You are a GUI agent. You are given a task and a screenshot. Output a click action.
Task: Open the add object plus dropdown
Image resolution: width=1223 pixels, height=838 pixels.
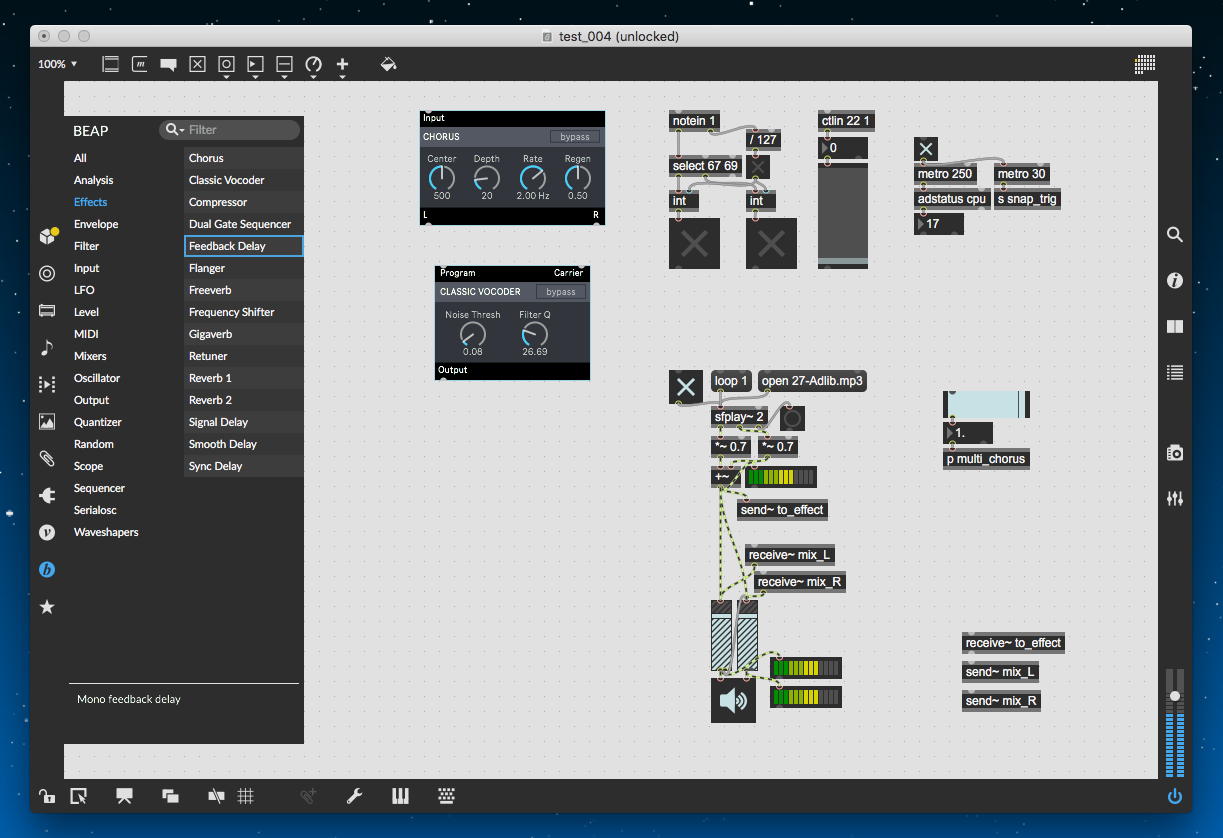tap(342, 65)
